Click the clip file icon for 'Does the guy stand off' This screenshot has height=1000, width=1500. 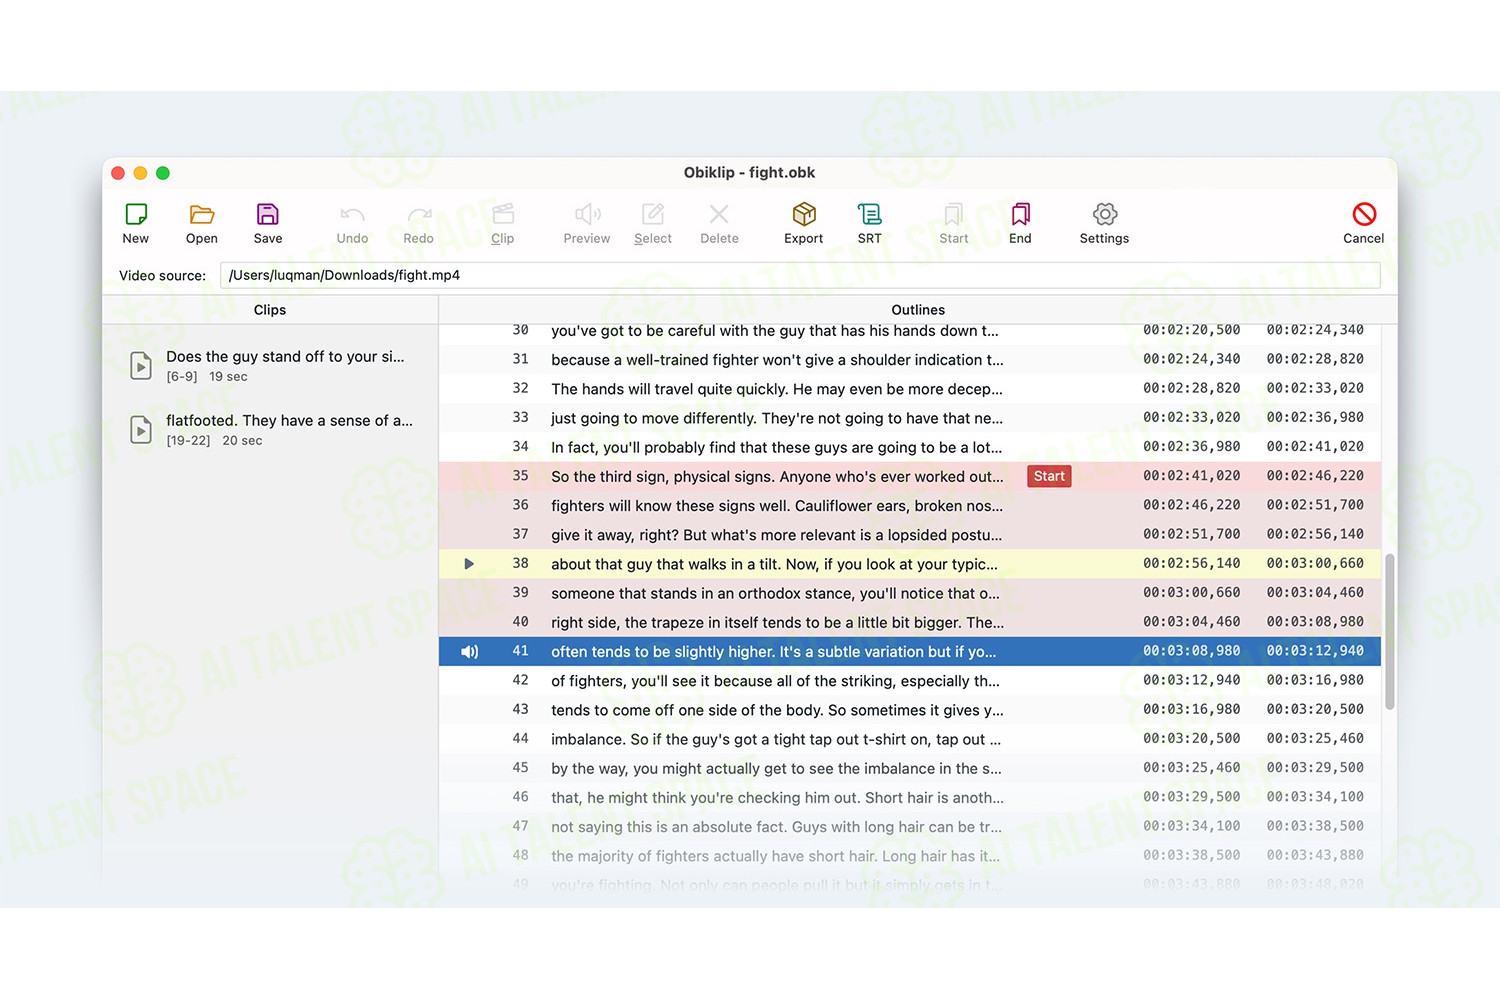tap(141, 366)
